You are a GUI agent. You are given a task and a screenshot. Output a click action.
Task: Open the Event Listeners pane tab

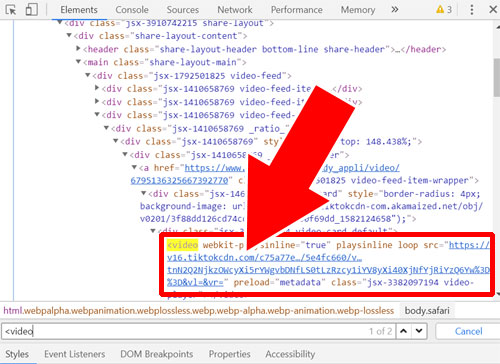[x=75, y=354]
